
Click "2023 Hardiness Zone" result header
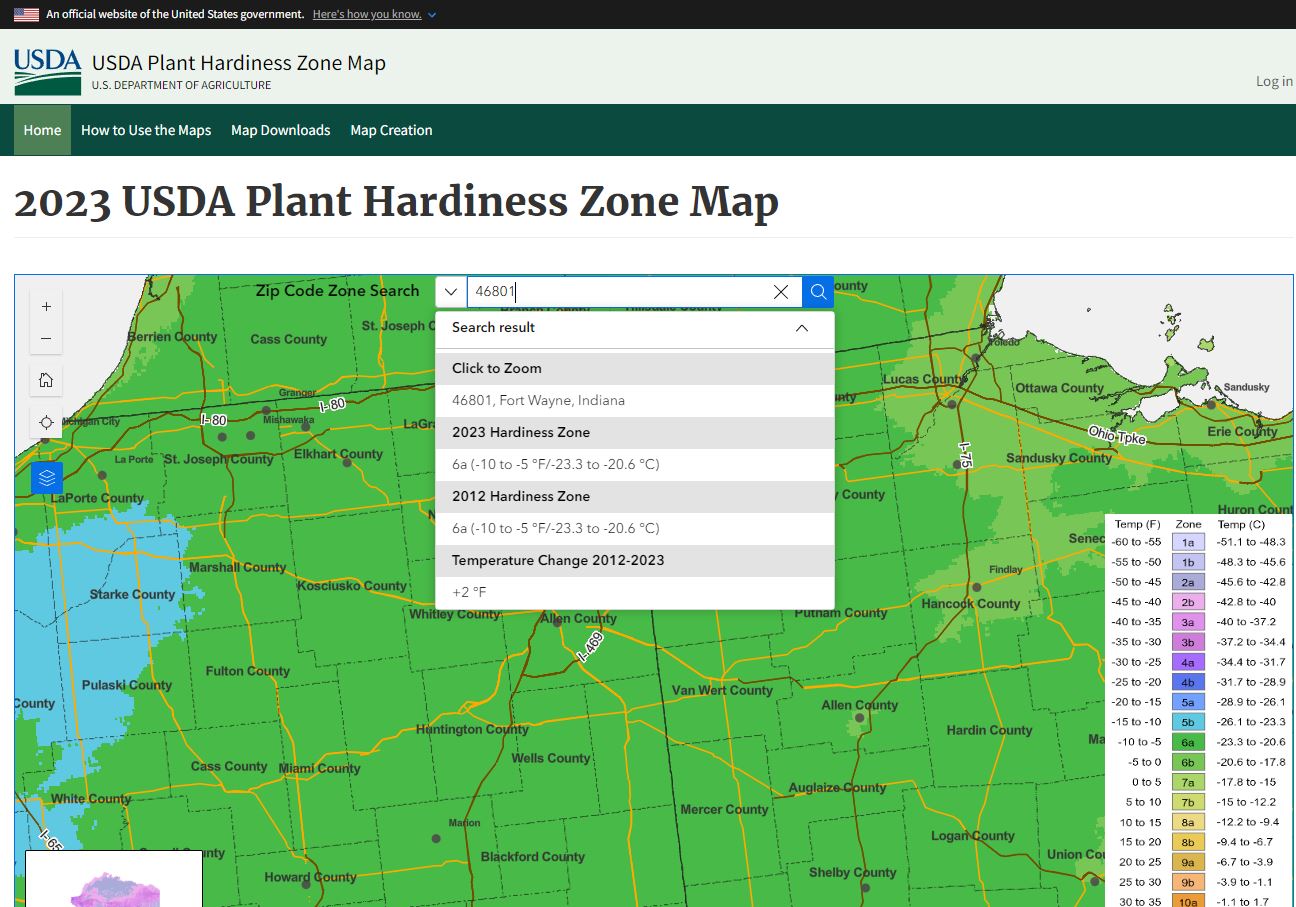[x=635, y=432]
